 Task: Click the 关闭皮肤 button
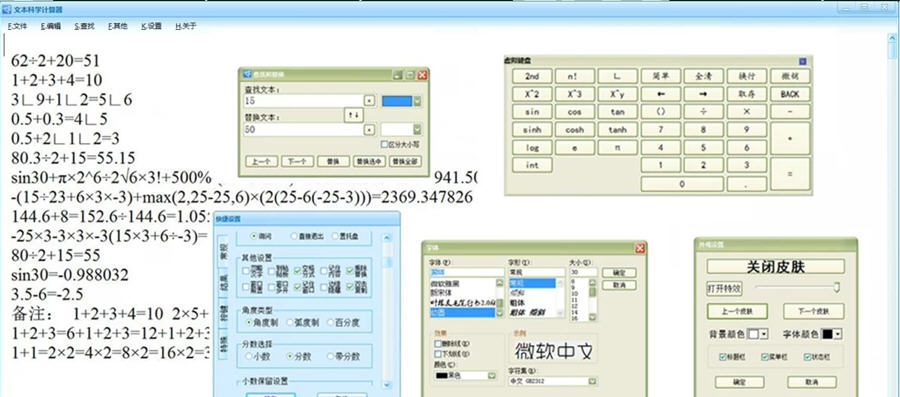pyautogui.click(x=775, y=267)
